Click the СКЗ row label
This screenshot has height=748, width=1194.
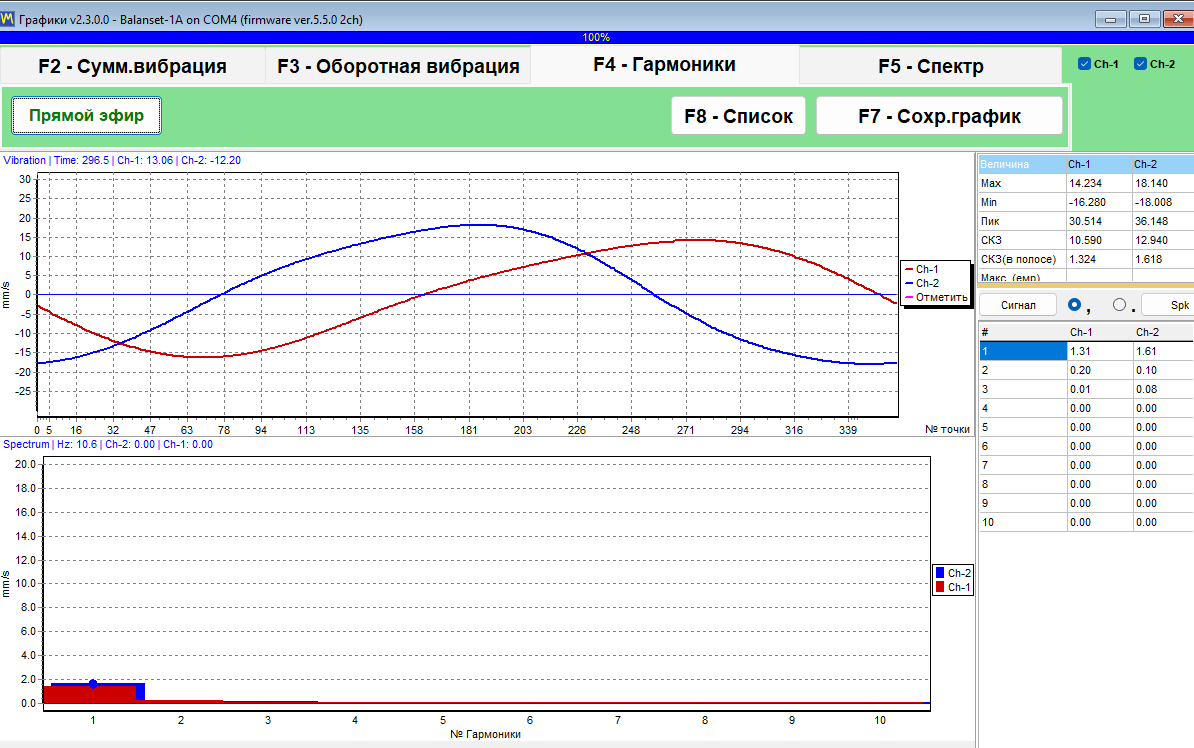(1023, 240)
